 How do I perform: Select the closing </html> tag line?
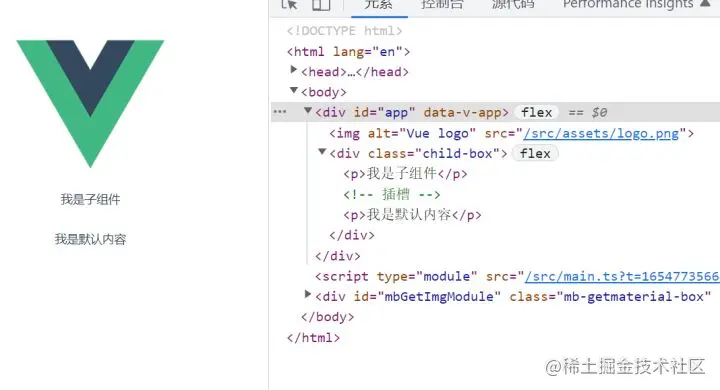313,338
